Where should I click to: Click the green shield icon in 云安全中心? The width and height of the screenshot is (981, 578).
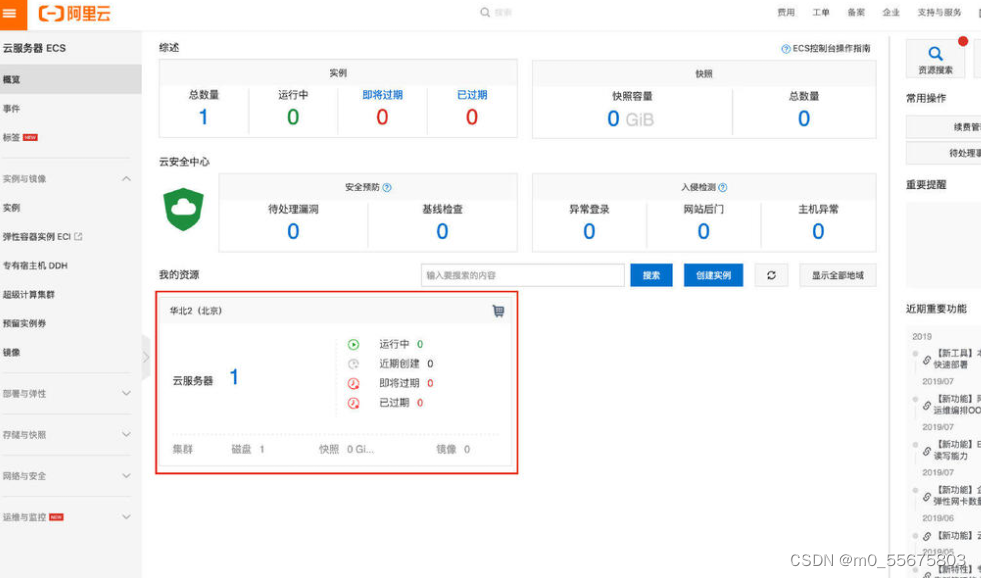183,210
